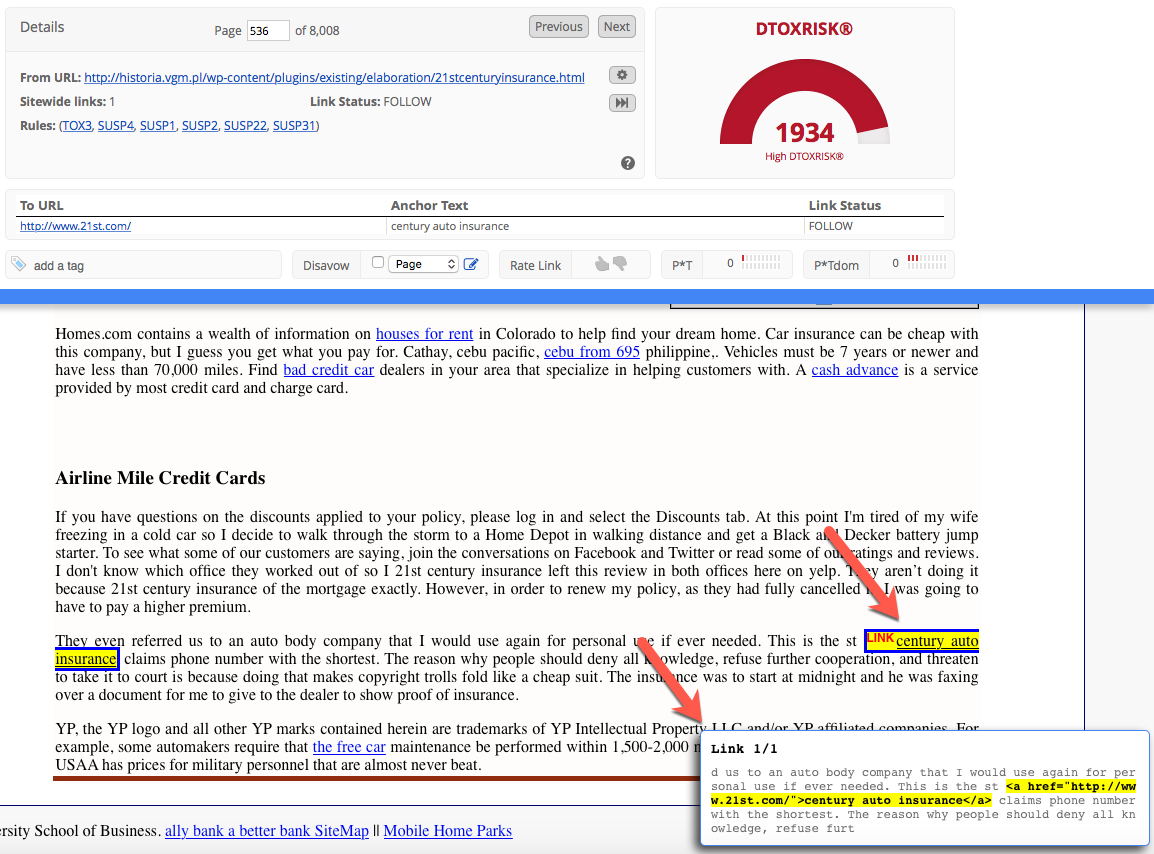Open the Page scope dropdown
The height and width of the screenshot is (854, 1154).
[425, 264]
